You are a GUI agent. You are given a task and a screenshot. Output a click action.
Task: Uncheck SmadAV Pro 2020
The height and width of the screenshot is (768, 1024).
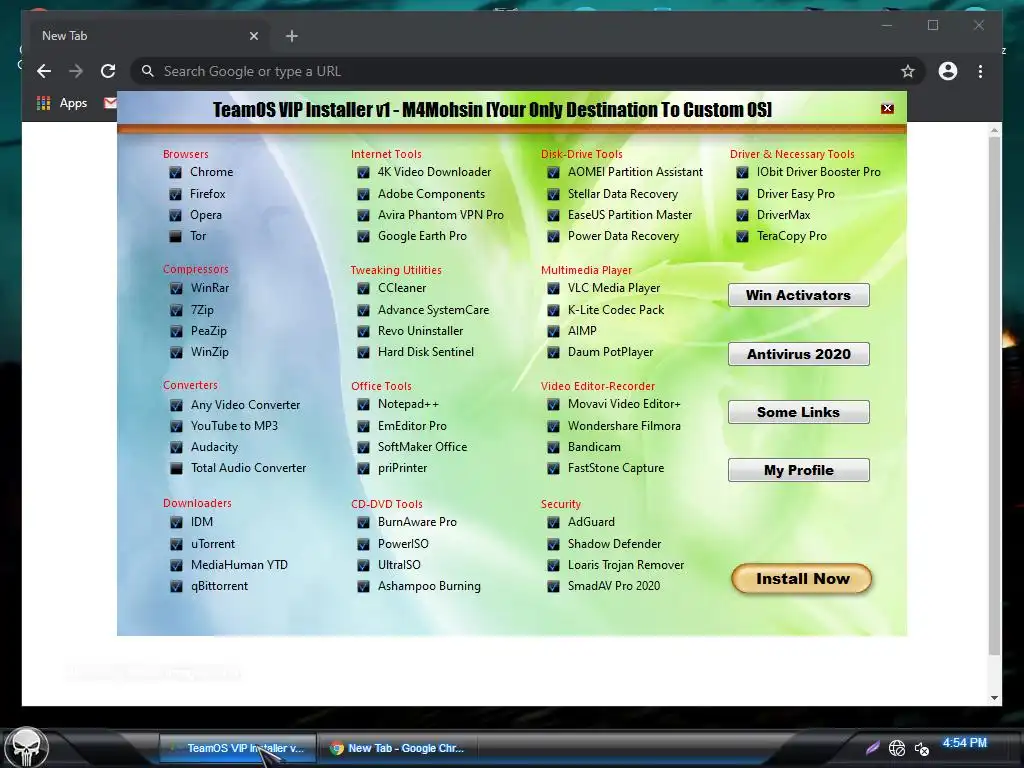pyautogui.click(x=553, y=586)
